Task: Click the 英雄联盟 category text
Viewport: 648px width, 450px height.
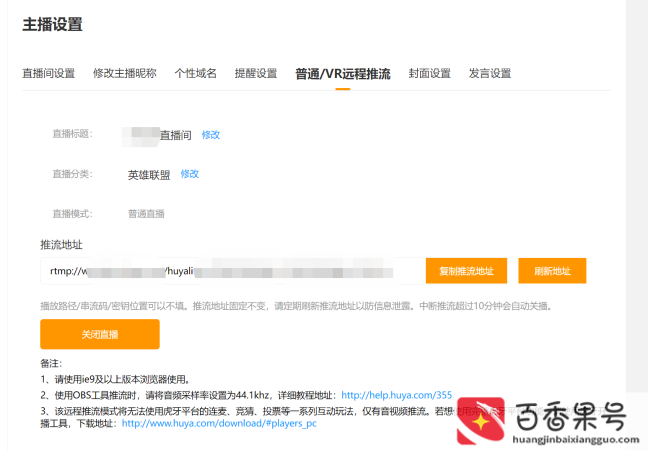Action: coord(149,175)
